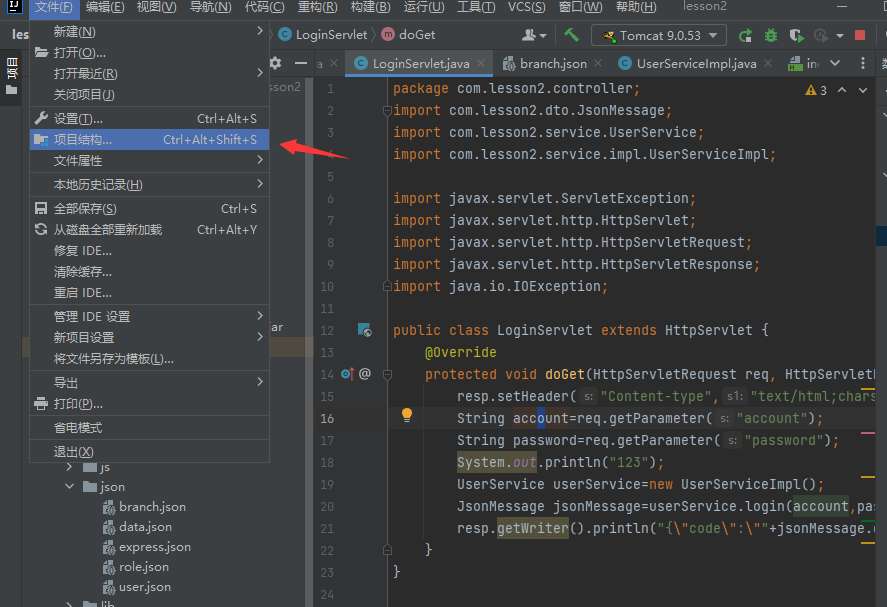887x607 pixels.
Task: Select branch.json file in project tree
Action: (x=152, y=507)
